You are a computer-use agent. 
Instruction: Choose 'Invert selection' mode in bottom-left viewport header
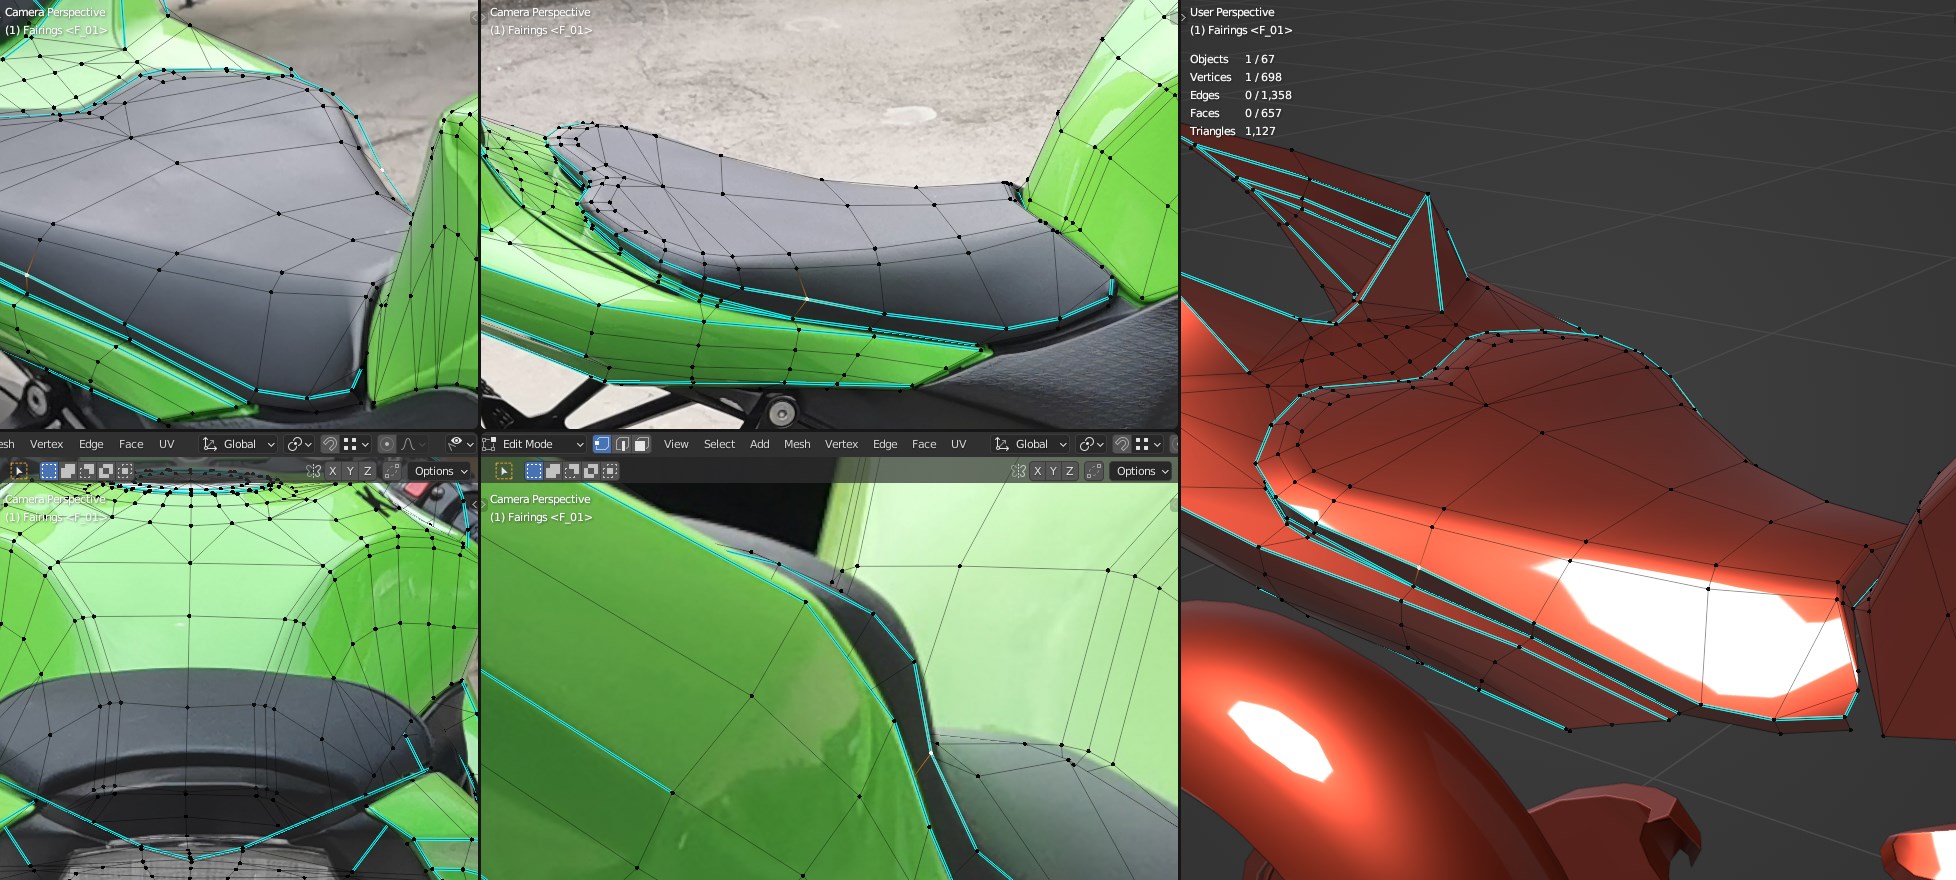click(106, 471)
